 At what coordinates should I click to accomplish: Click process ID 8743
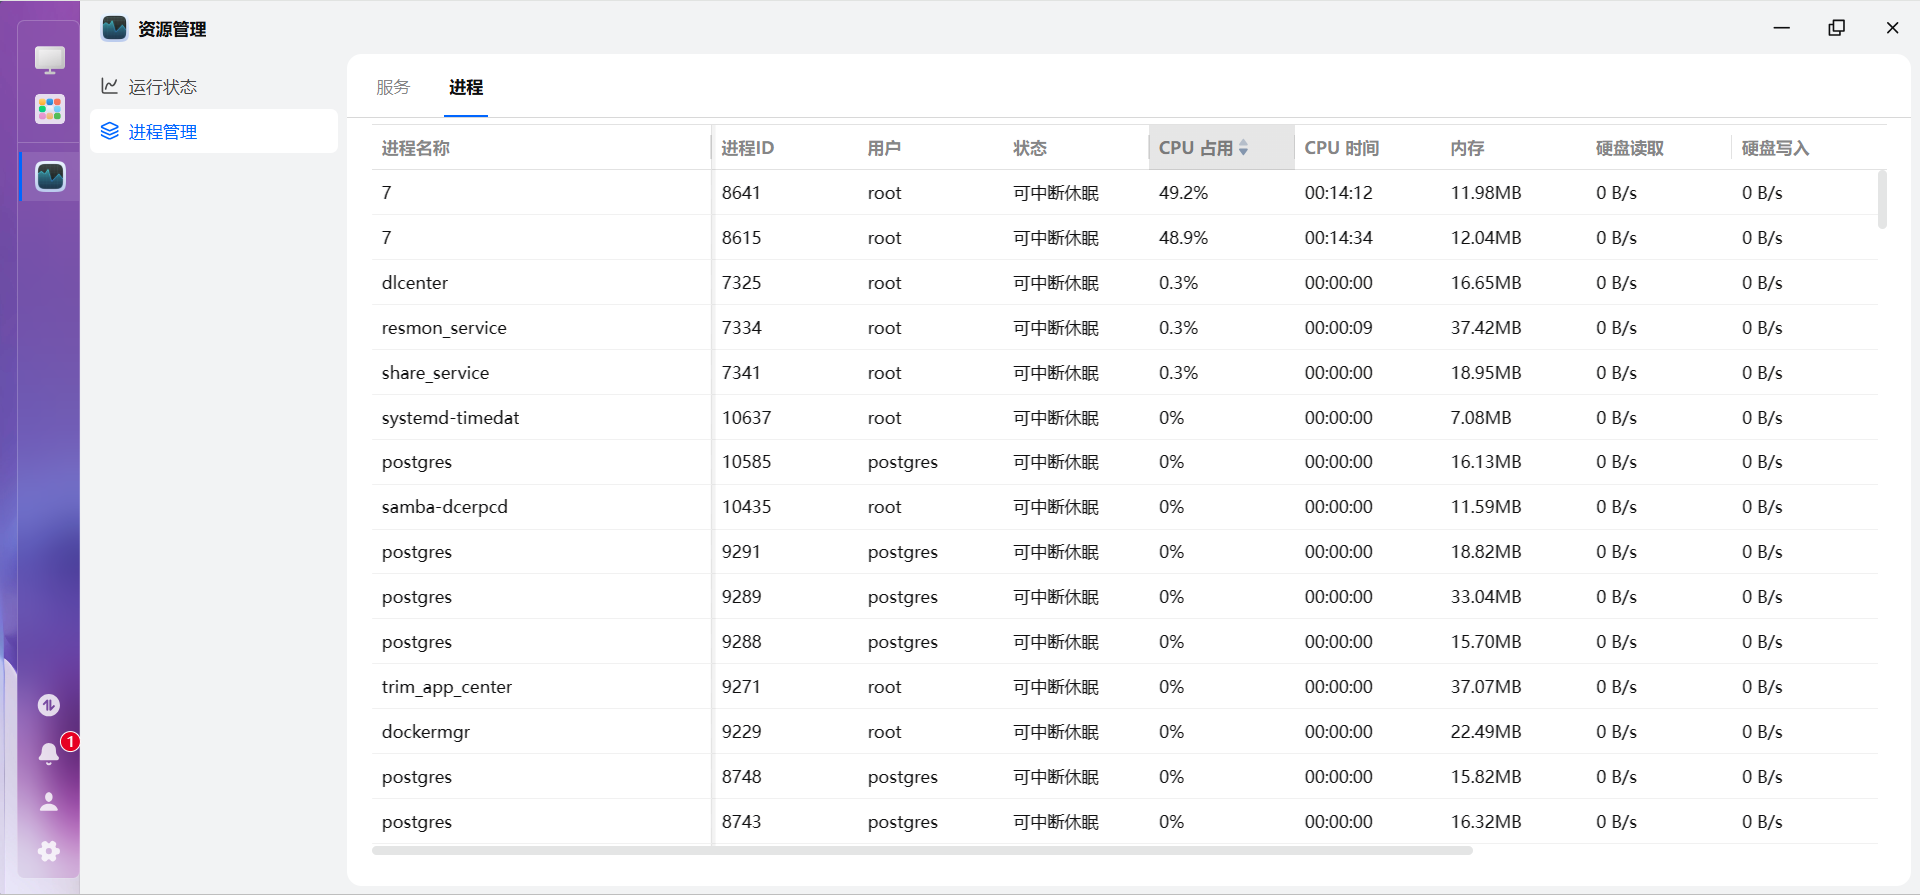pyautogui.click(x=741, y=822)
